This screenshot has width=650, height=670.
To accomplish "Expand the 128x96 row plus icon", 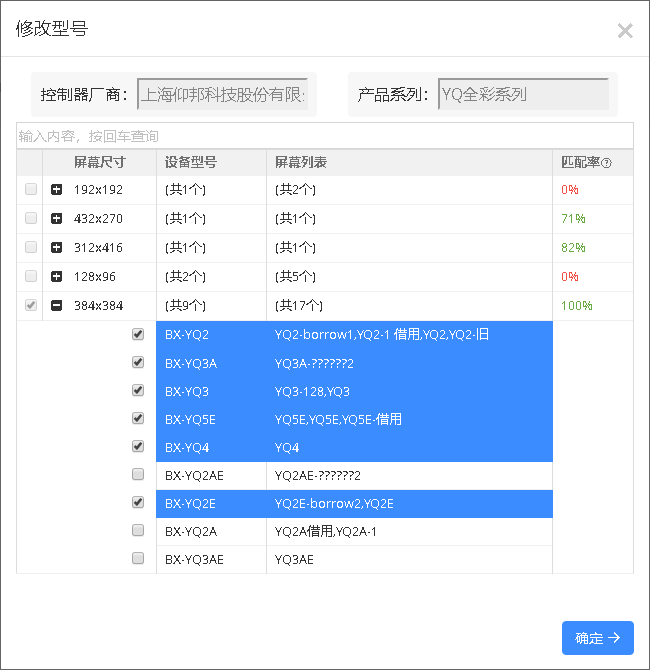I will 56,276.
